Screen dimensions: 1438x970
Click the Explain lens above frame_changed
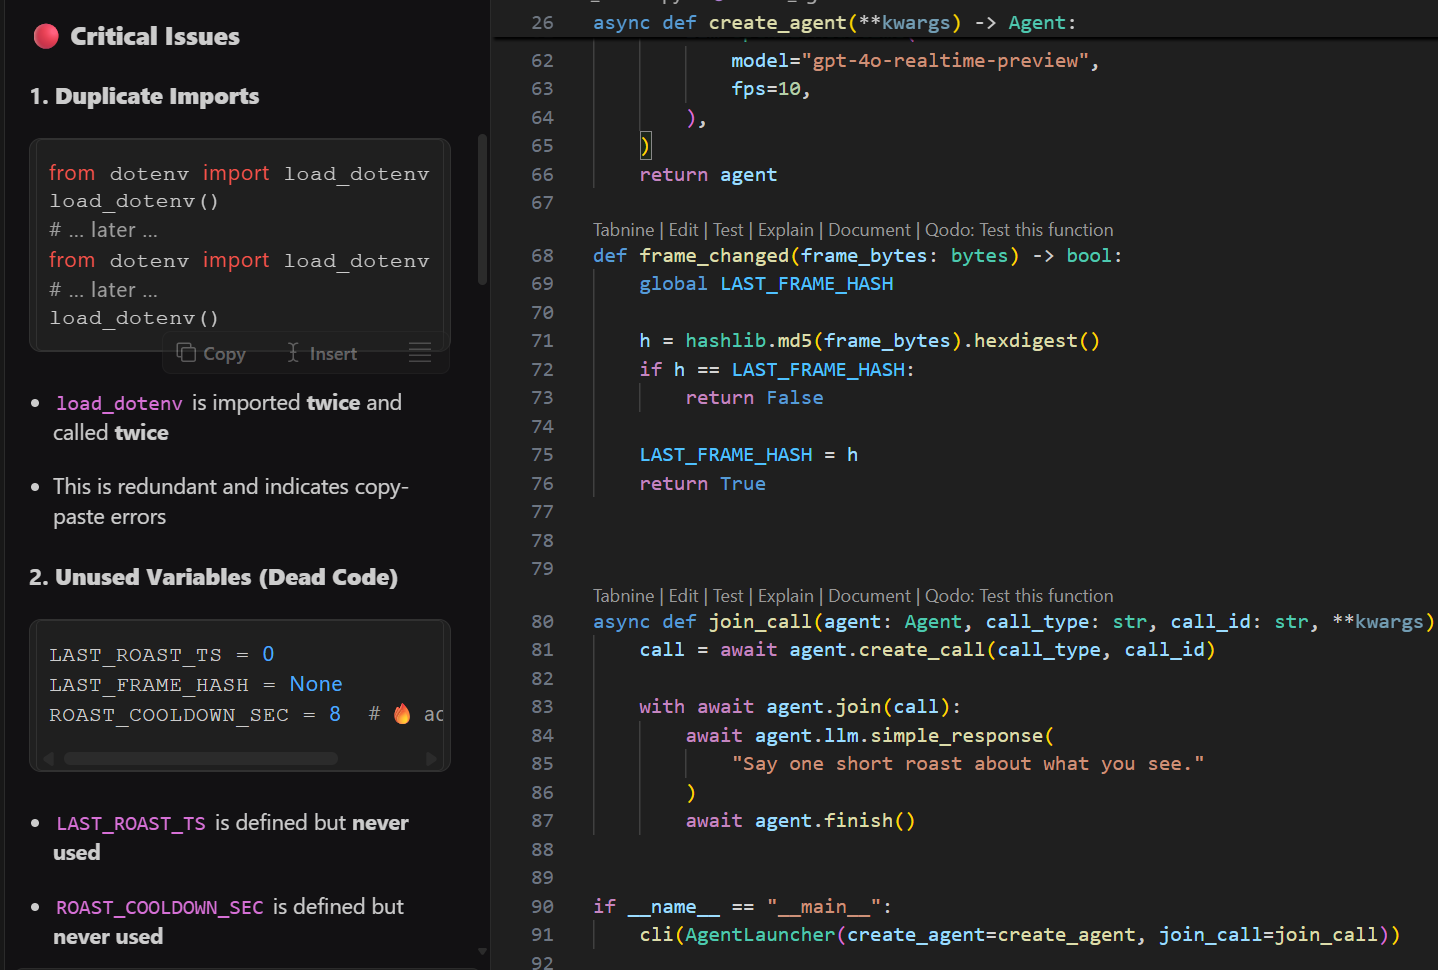click(785, 230)
